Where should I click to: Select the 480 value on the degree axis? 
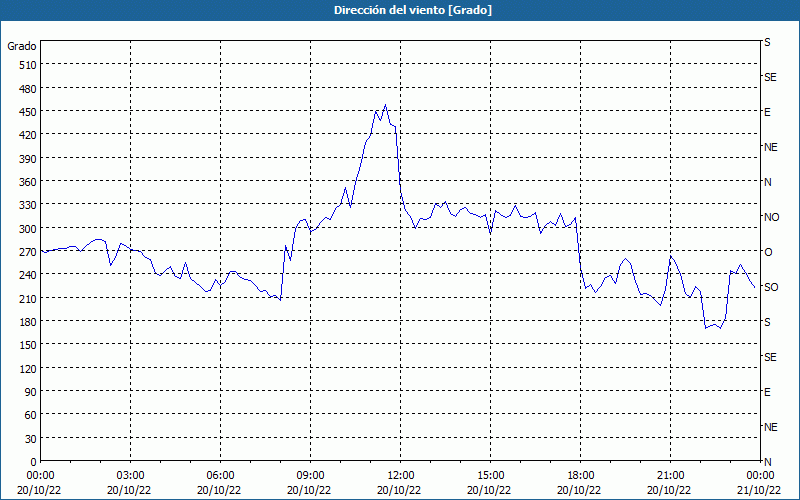click(29, 88)
